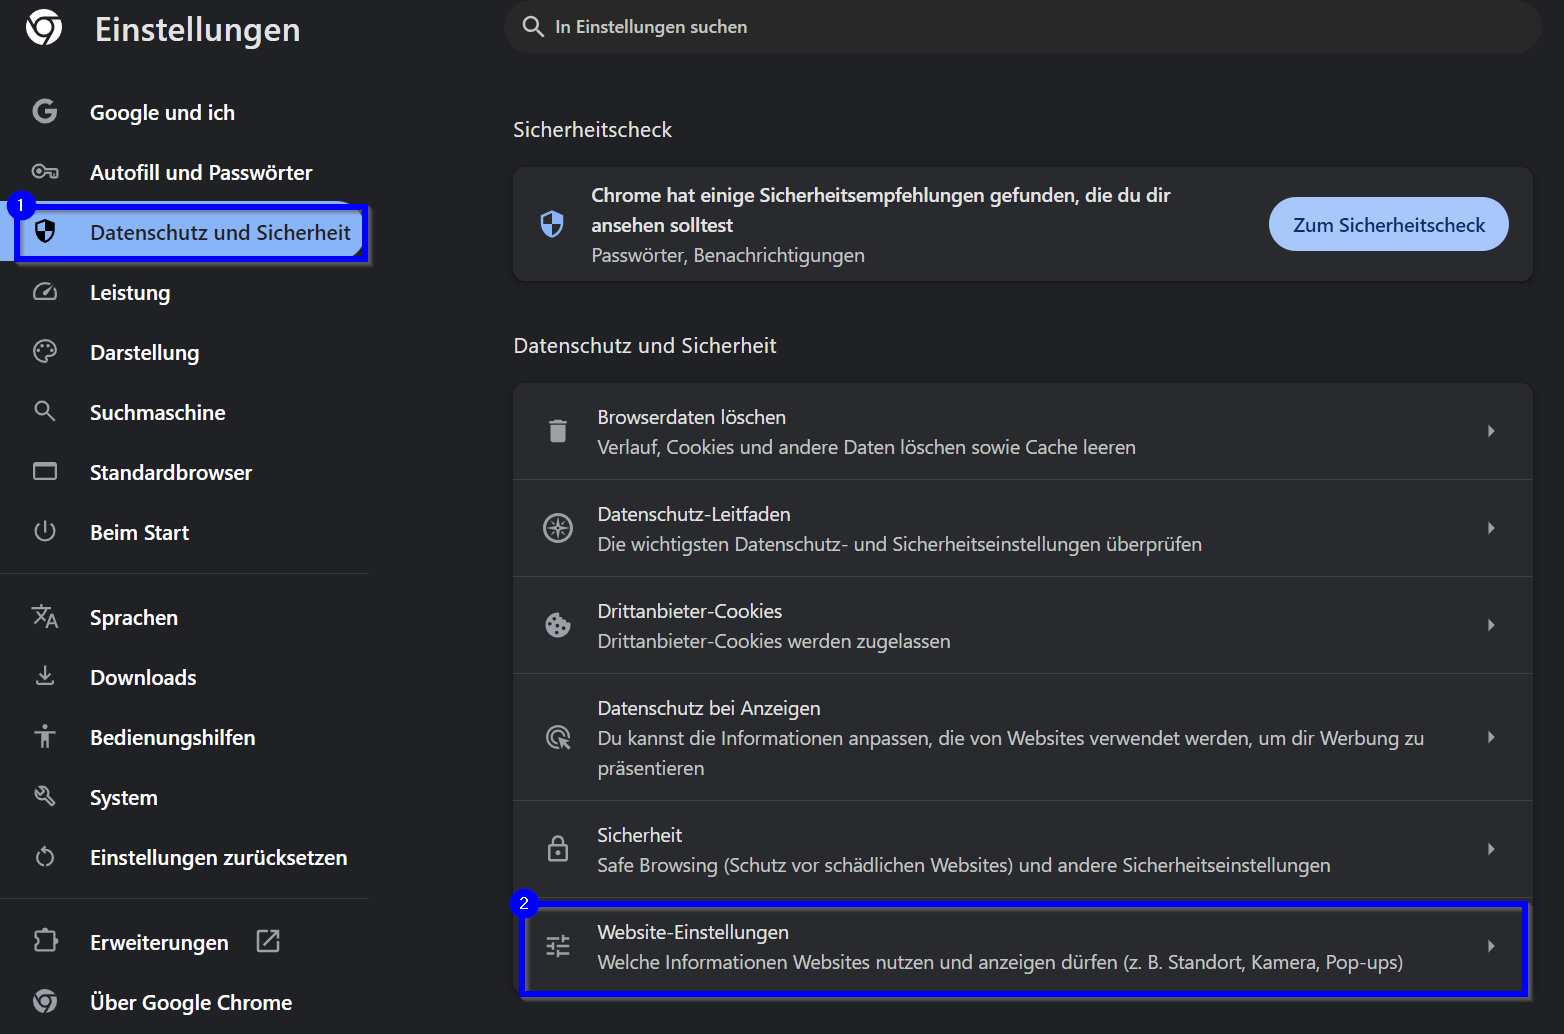
Task: Expand the Datenschutz-Leitfaden row arrow
Action: (x=1490, y=528)
